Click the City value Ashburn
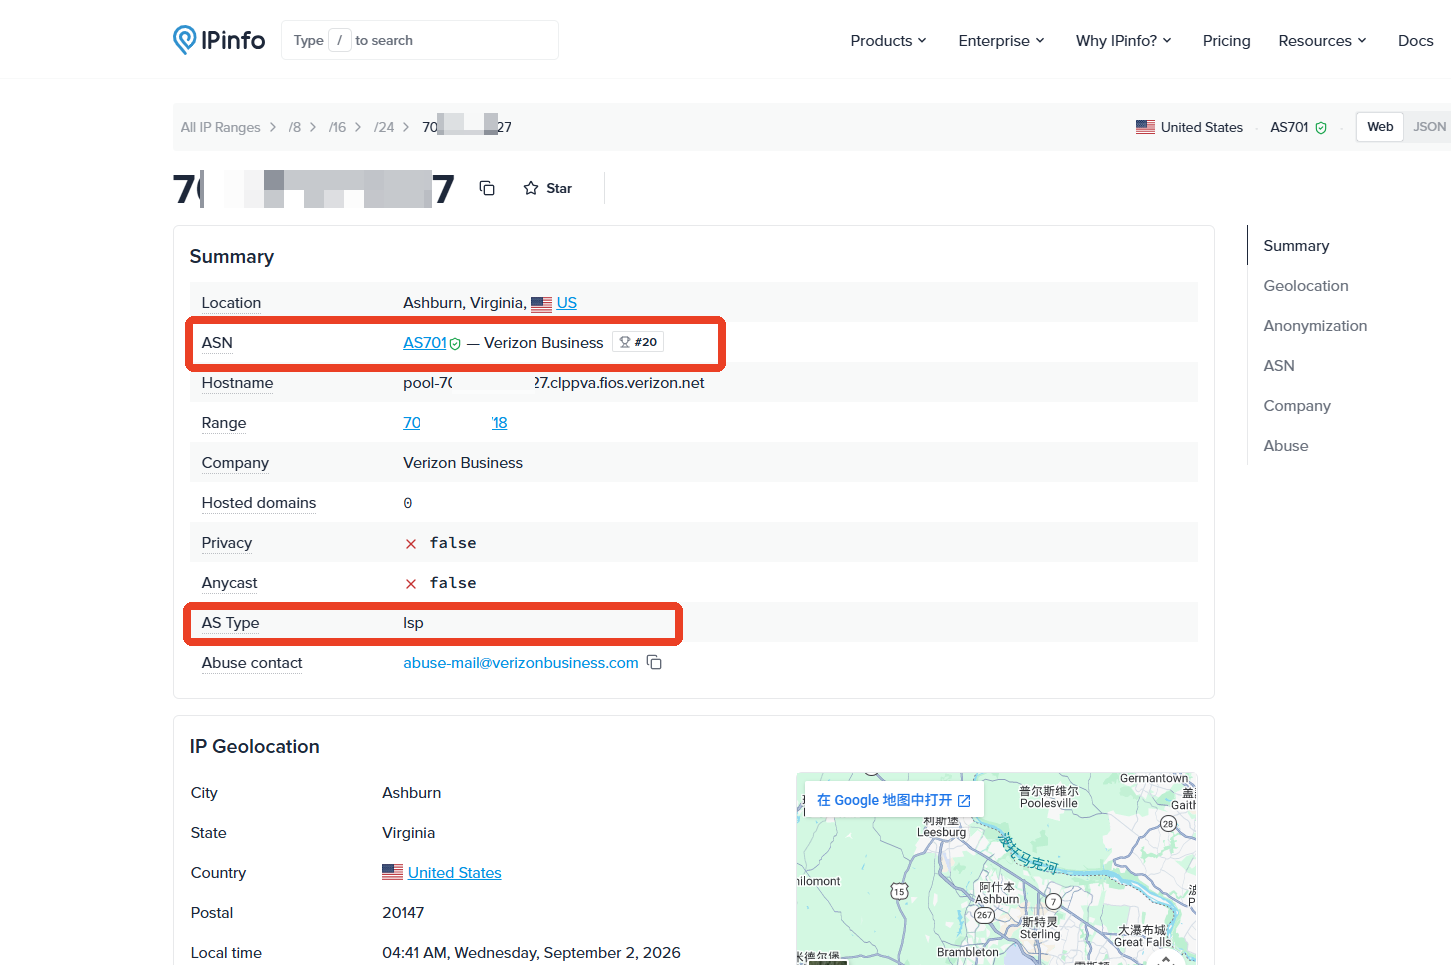 pos(411,793)
